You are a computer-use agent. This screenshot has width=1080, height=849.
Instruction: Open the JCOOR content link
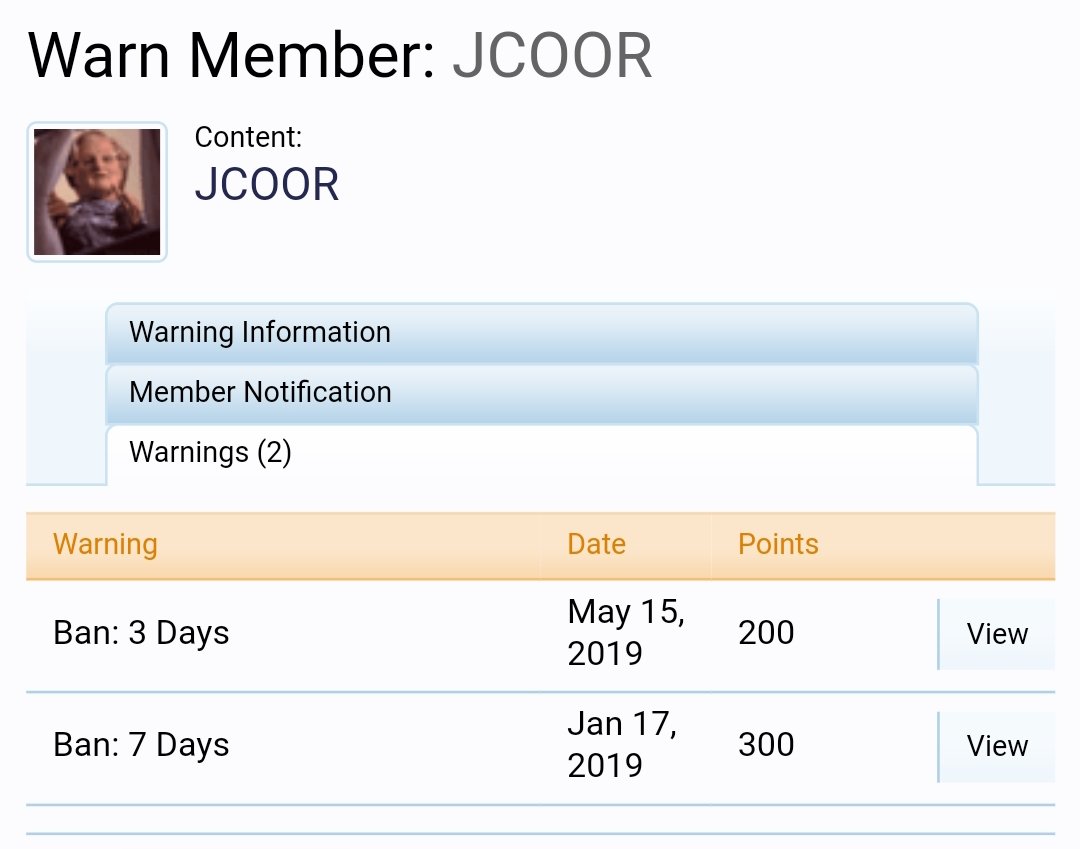click(x=267, y=185)
